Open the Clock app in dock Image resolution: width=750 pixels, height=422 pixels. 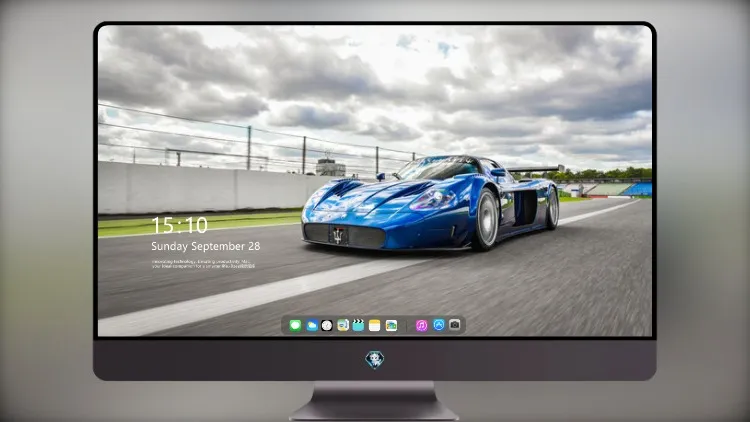point(327,326)
